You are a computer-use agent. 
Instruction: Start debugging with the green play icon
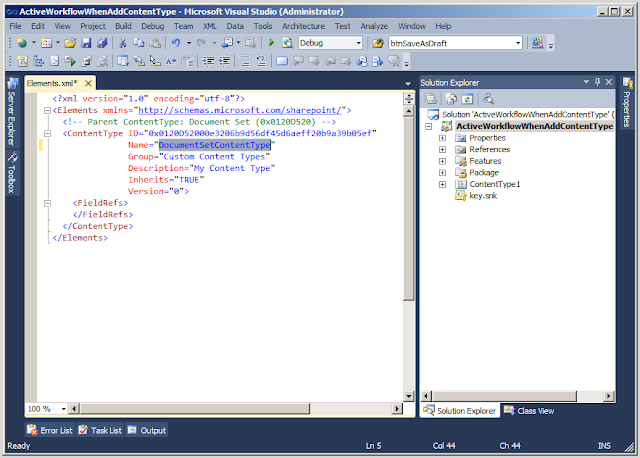click(271, 43)
